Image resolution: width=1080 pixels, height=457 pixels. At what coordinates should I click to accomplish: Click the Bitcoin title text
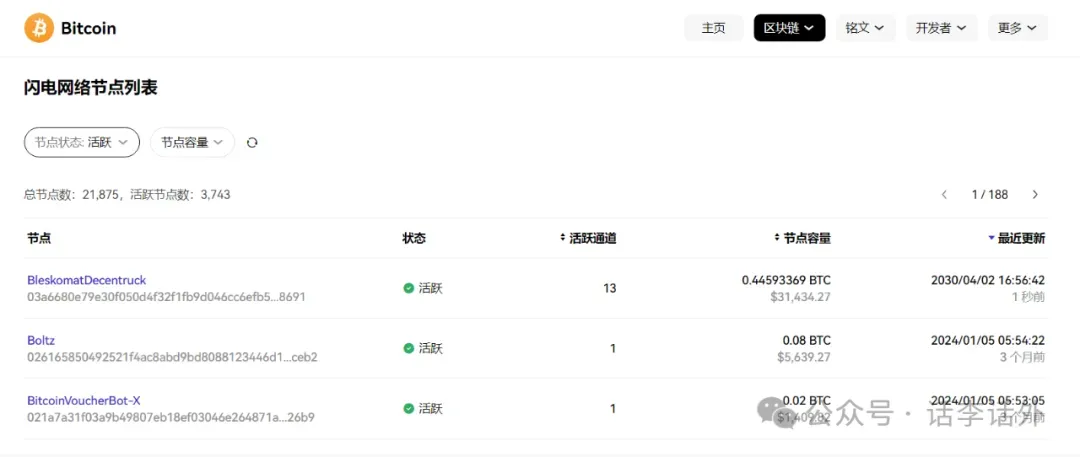pos(88,28)
